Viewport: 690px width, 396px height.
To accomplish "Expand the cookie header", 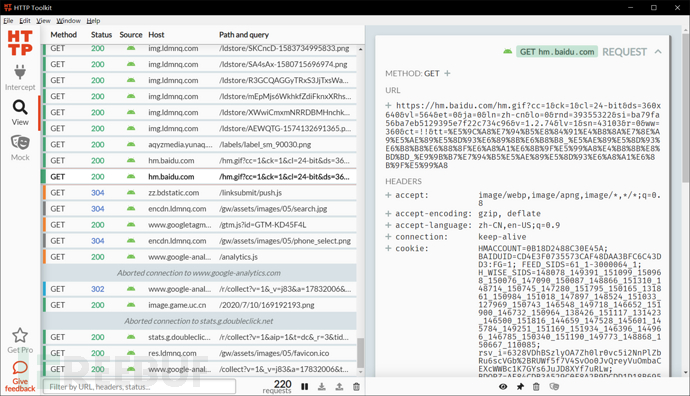I will click(389, 248).
